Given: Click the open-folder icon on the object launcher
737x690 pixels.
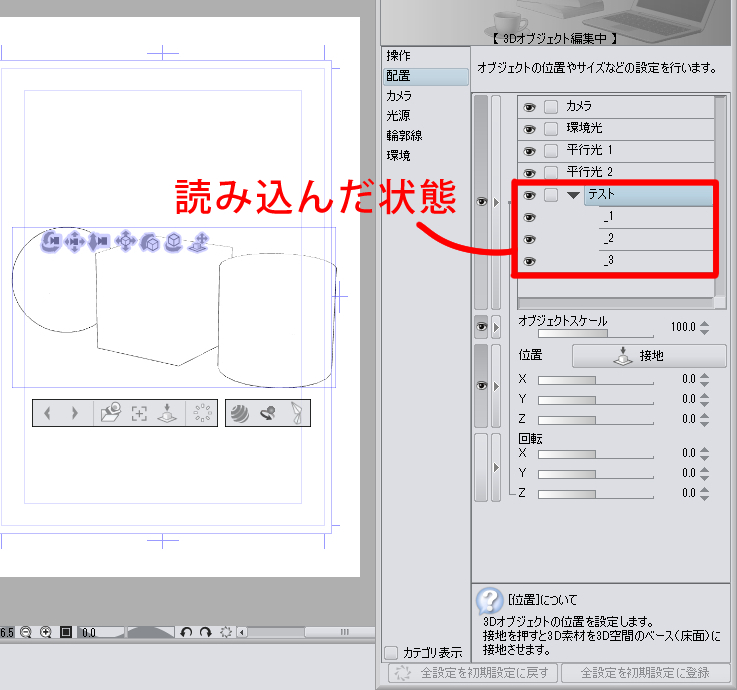Looking at the screenshot, I should click(110, 414).
